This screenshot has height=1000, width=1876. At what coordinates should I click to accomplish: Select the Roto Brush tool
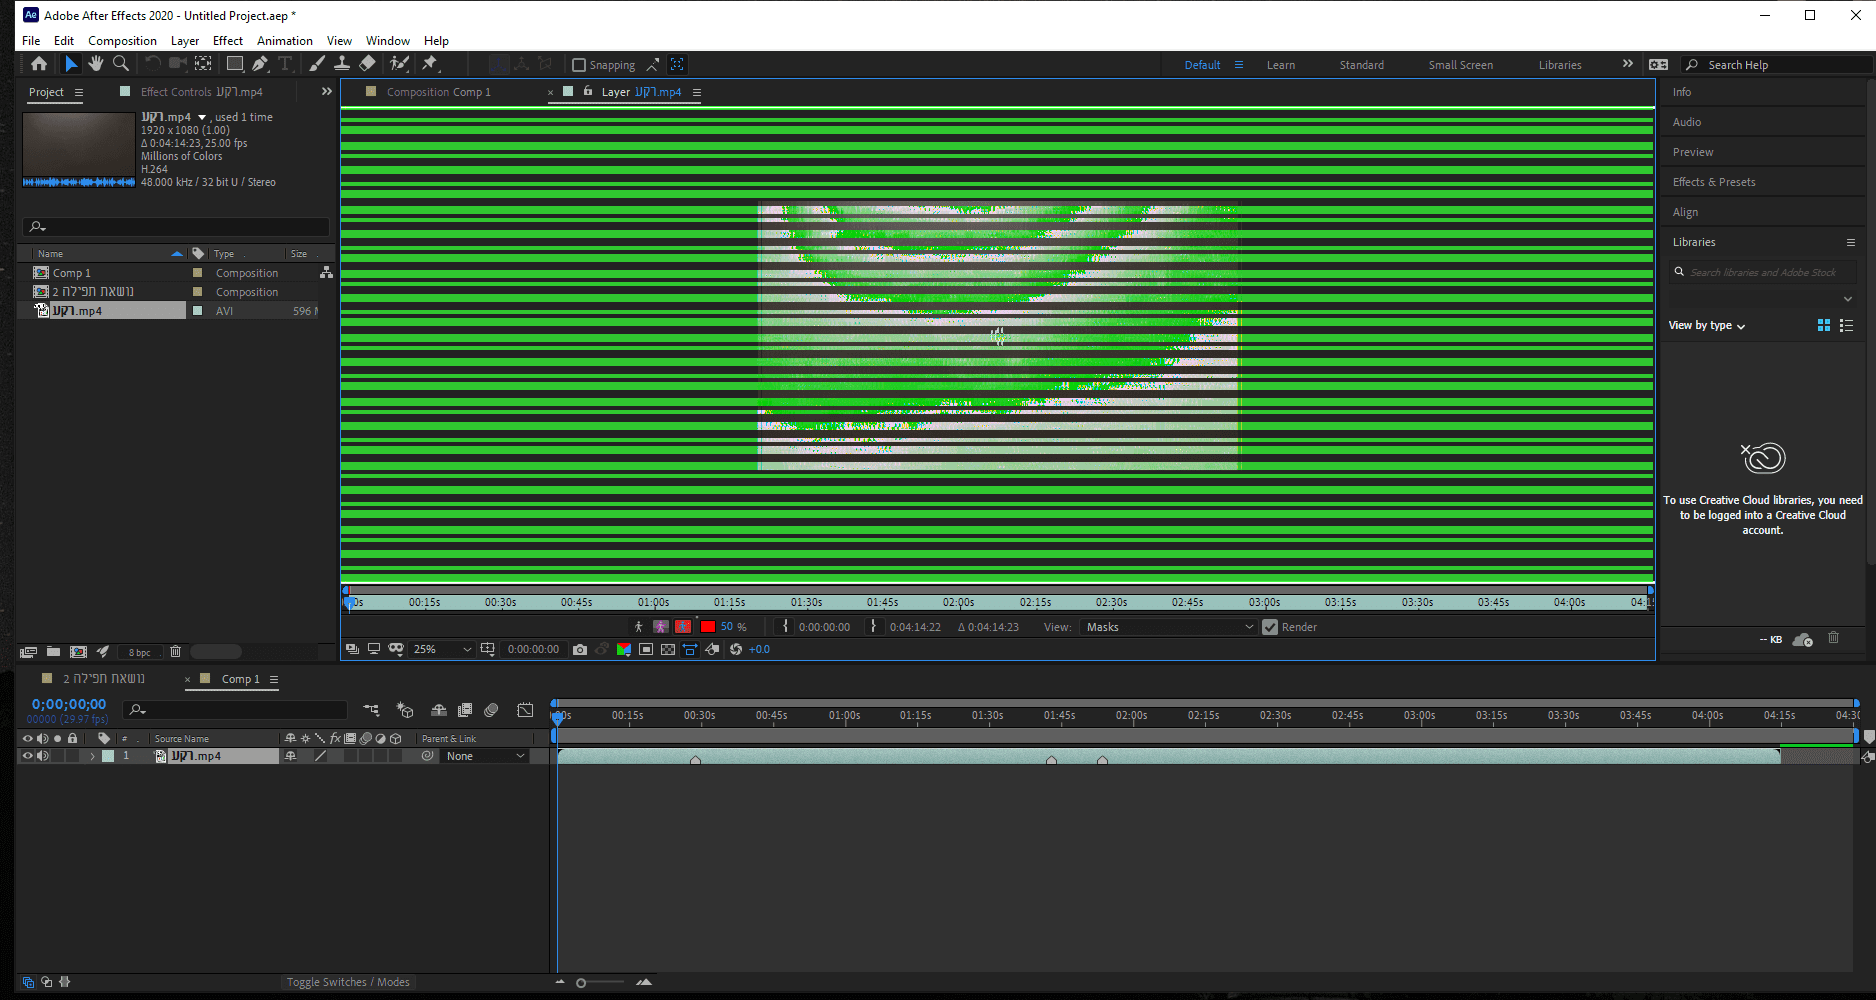tap(399, 64)
